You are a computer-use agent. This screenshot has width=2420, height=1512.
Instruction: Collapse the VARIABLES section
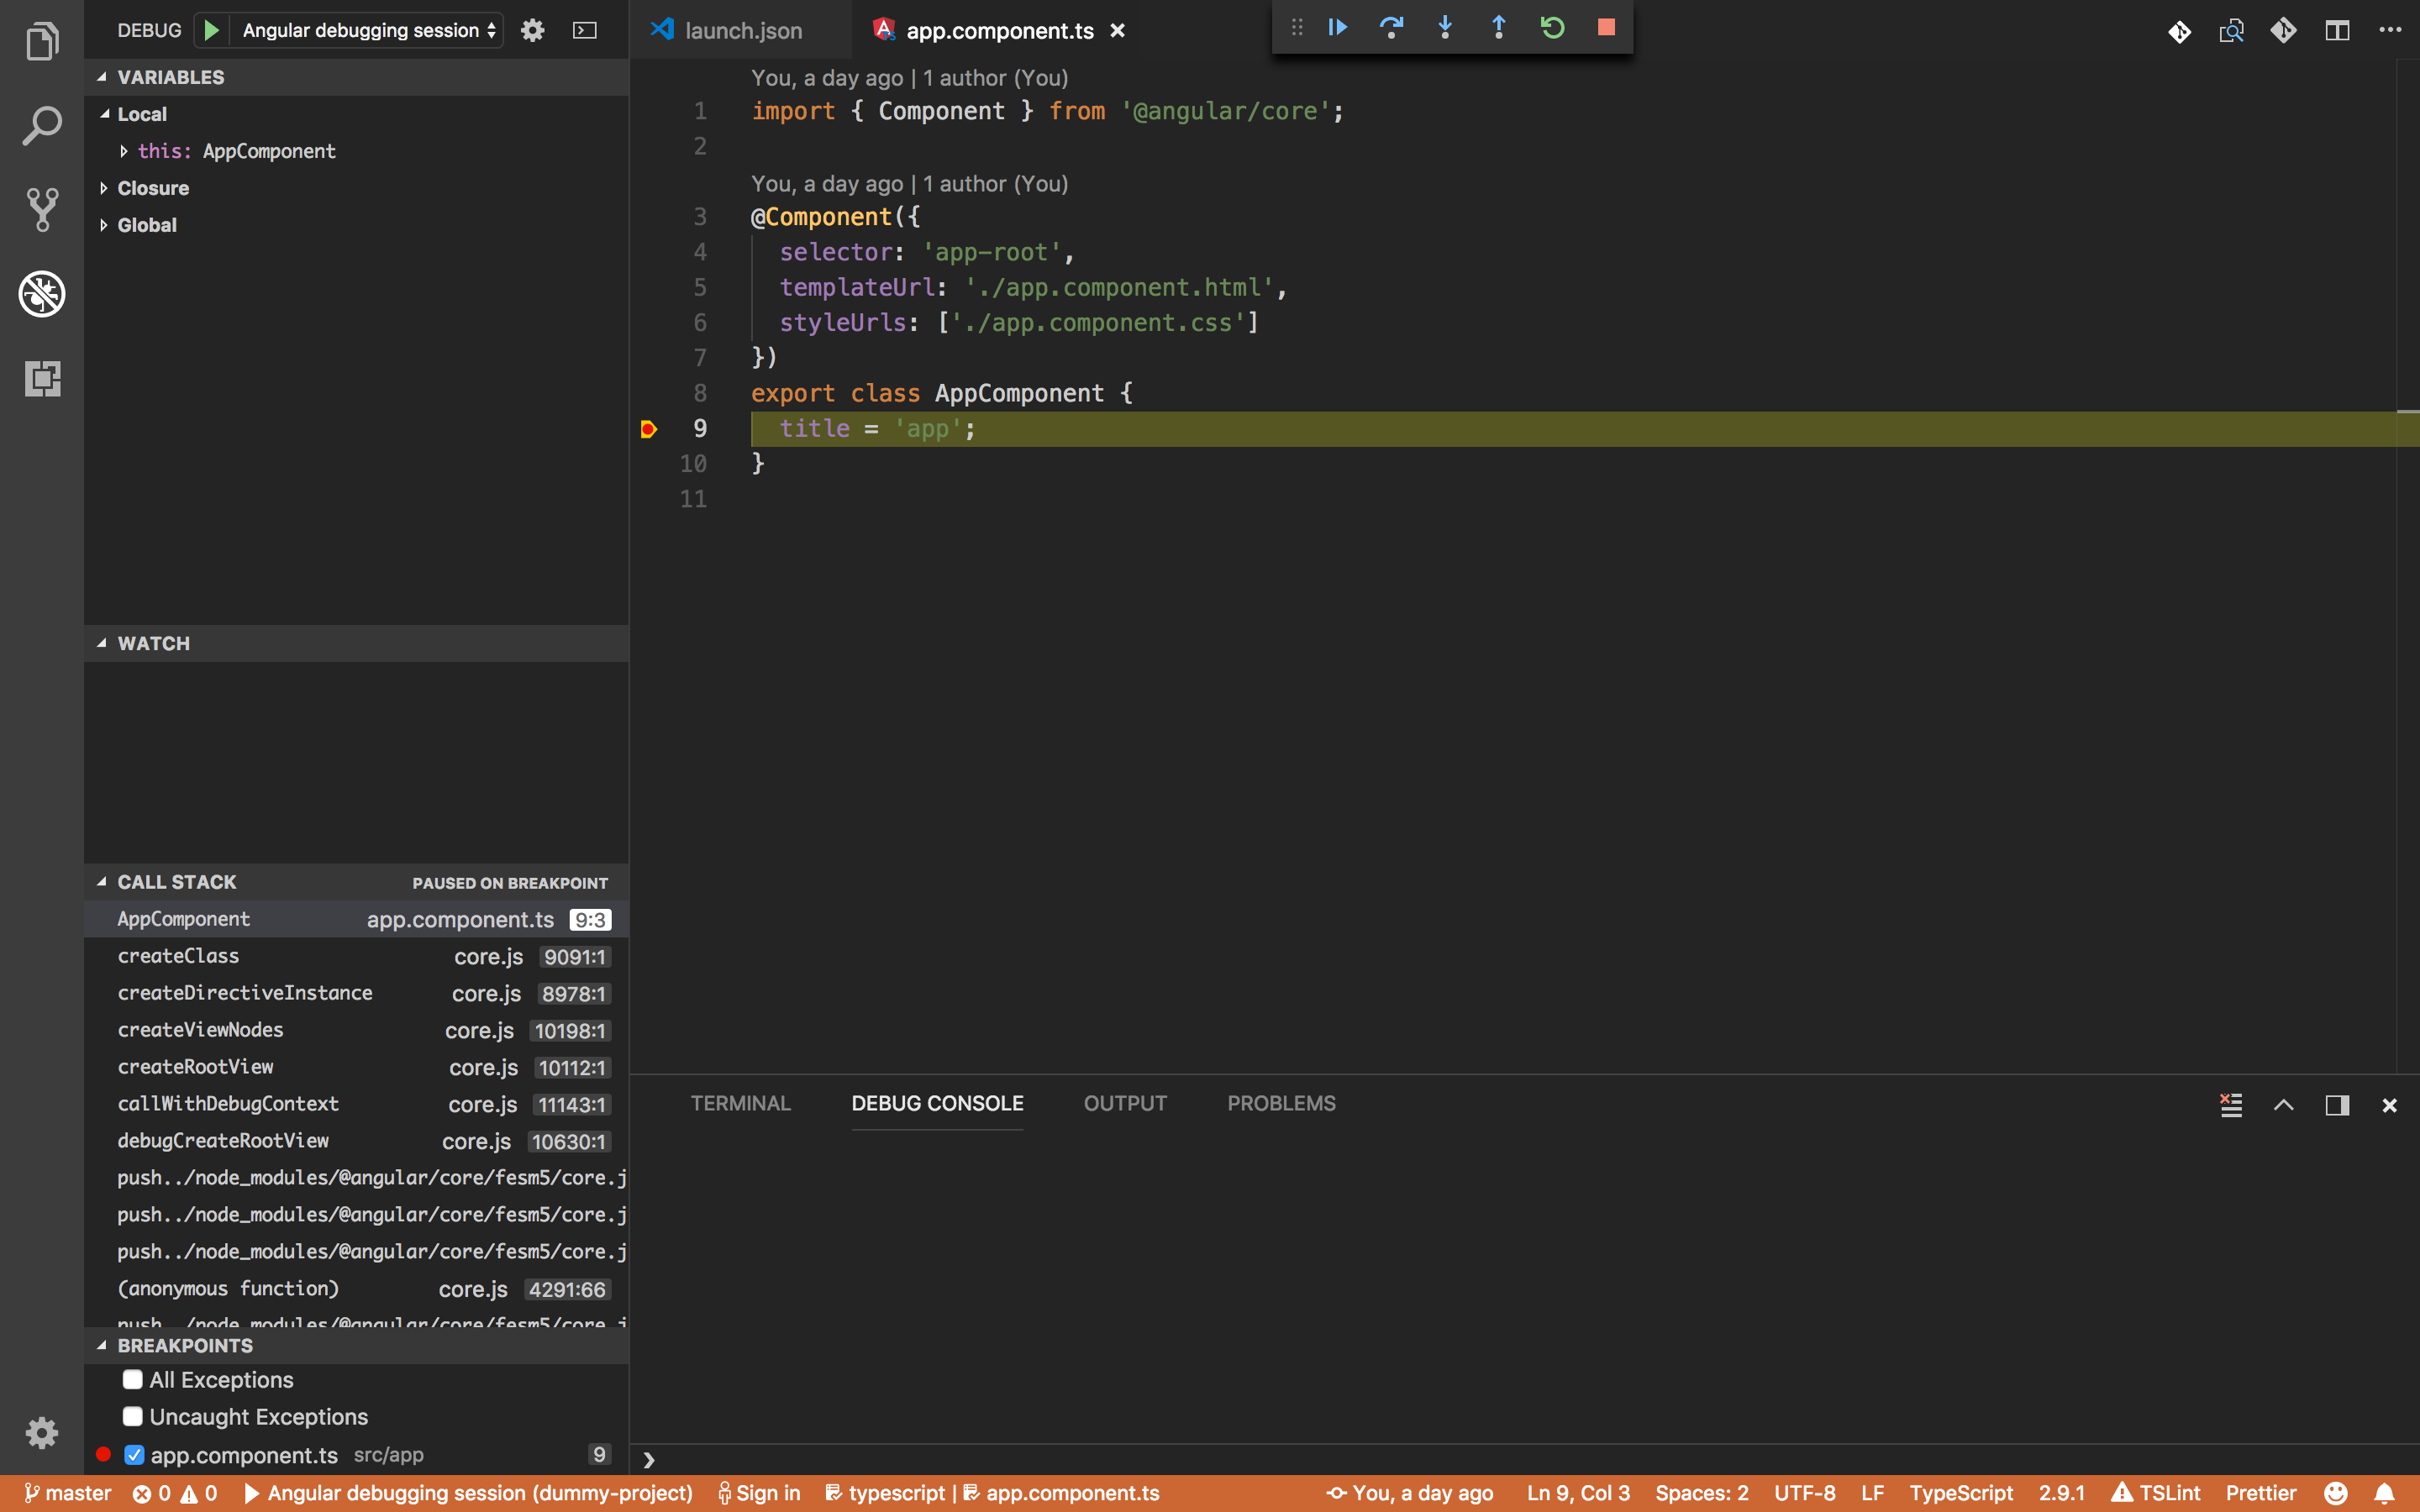102,77
